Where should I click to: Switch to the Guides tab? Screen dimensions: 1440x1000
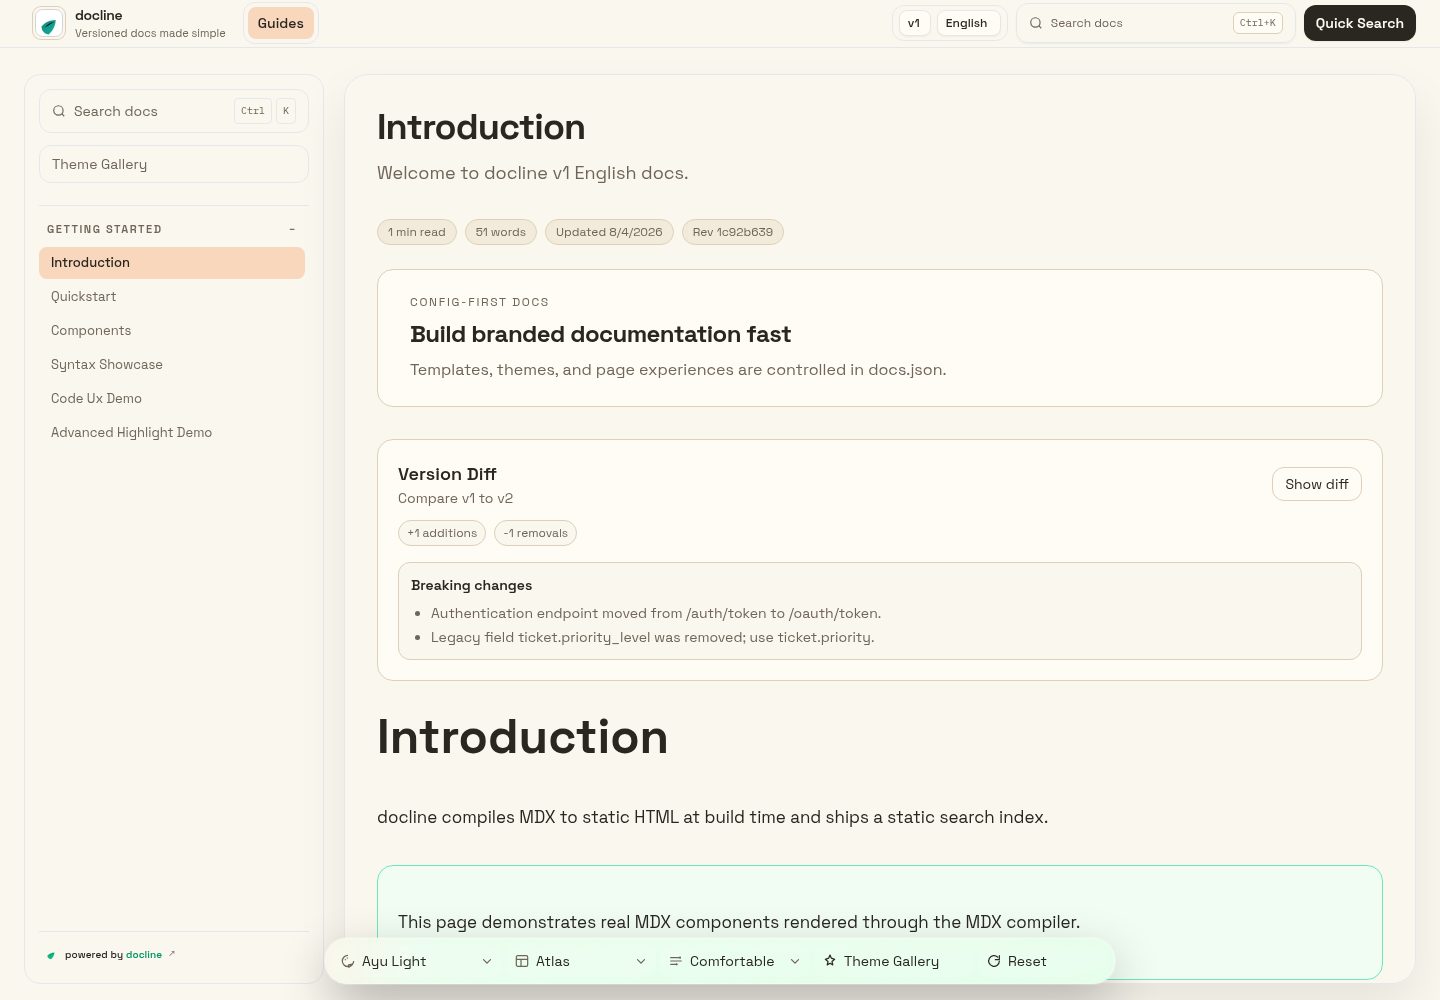pos(281,23)
